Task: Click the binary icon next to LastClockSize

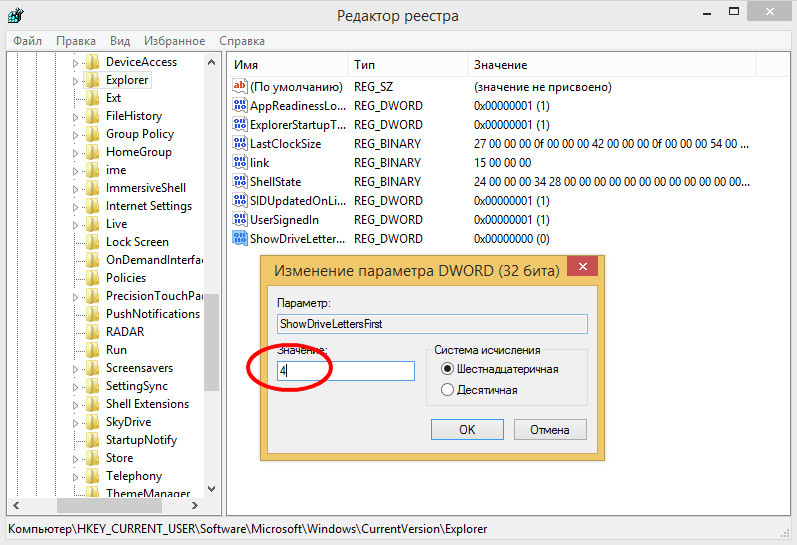Action: [240, 143]
